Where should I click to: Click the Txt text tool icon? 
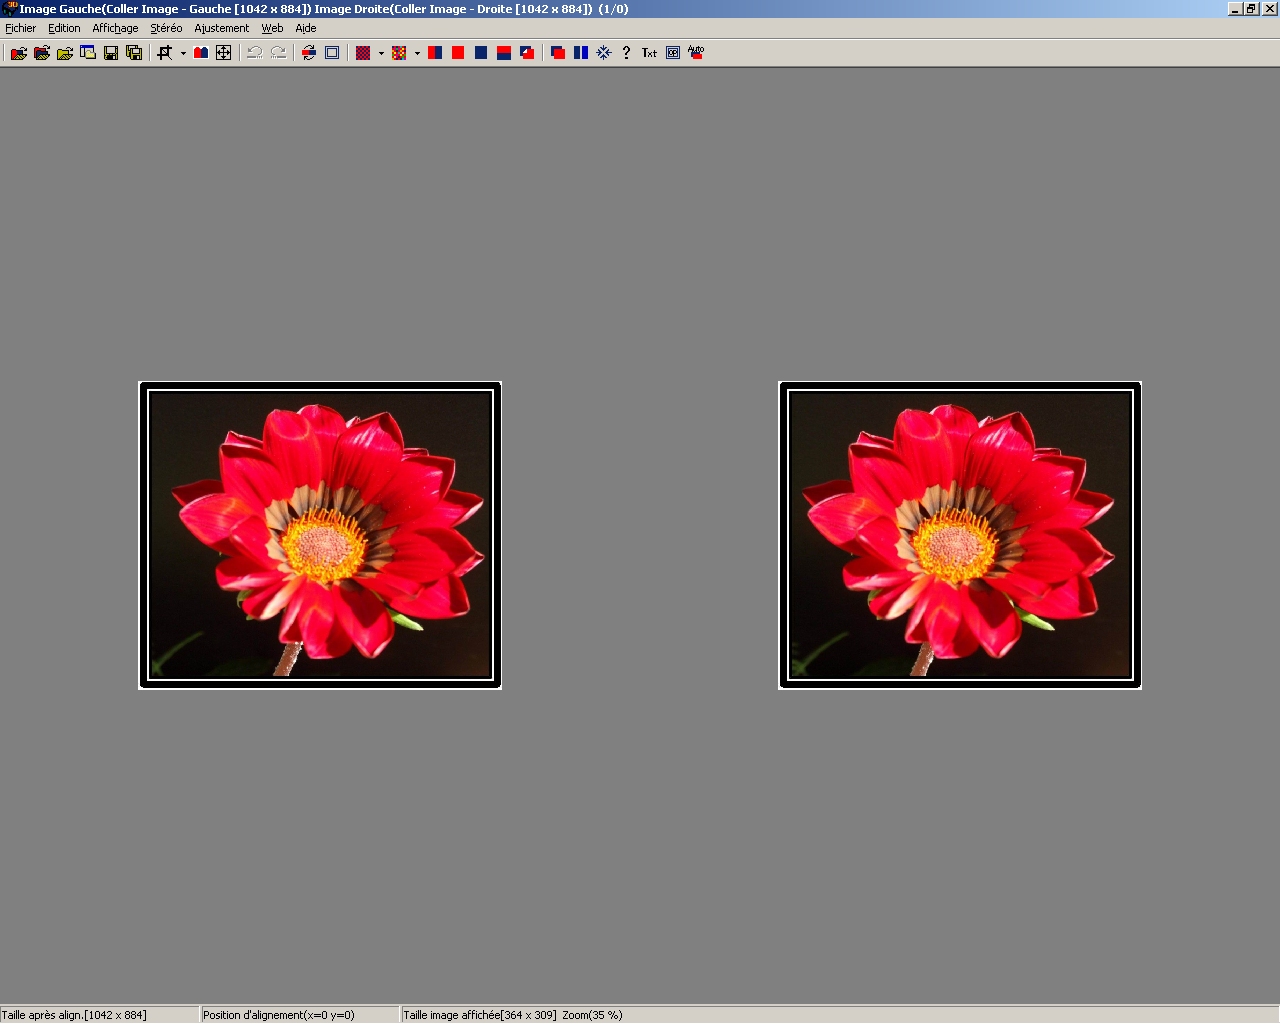tap(649, 53)
